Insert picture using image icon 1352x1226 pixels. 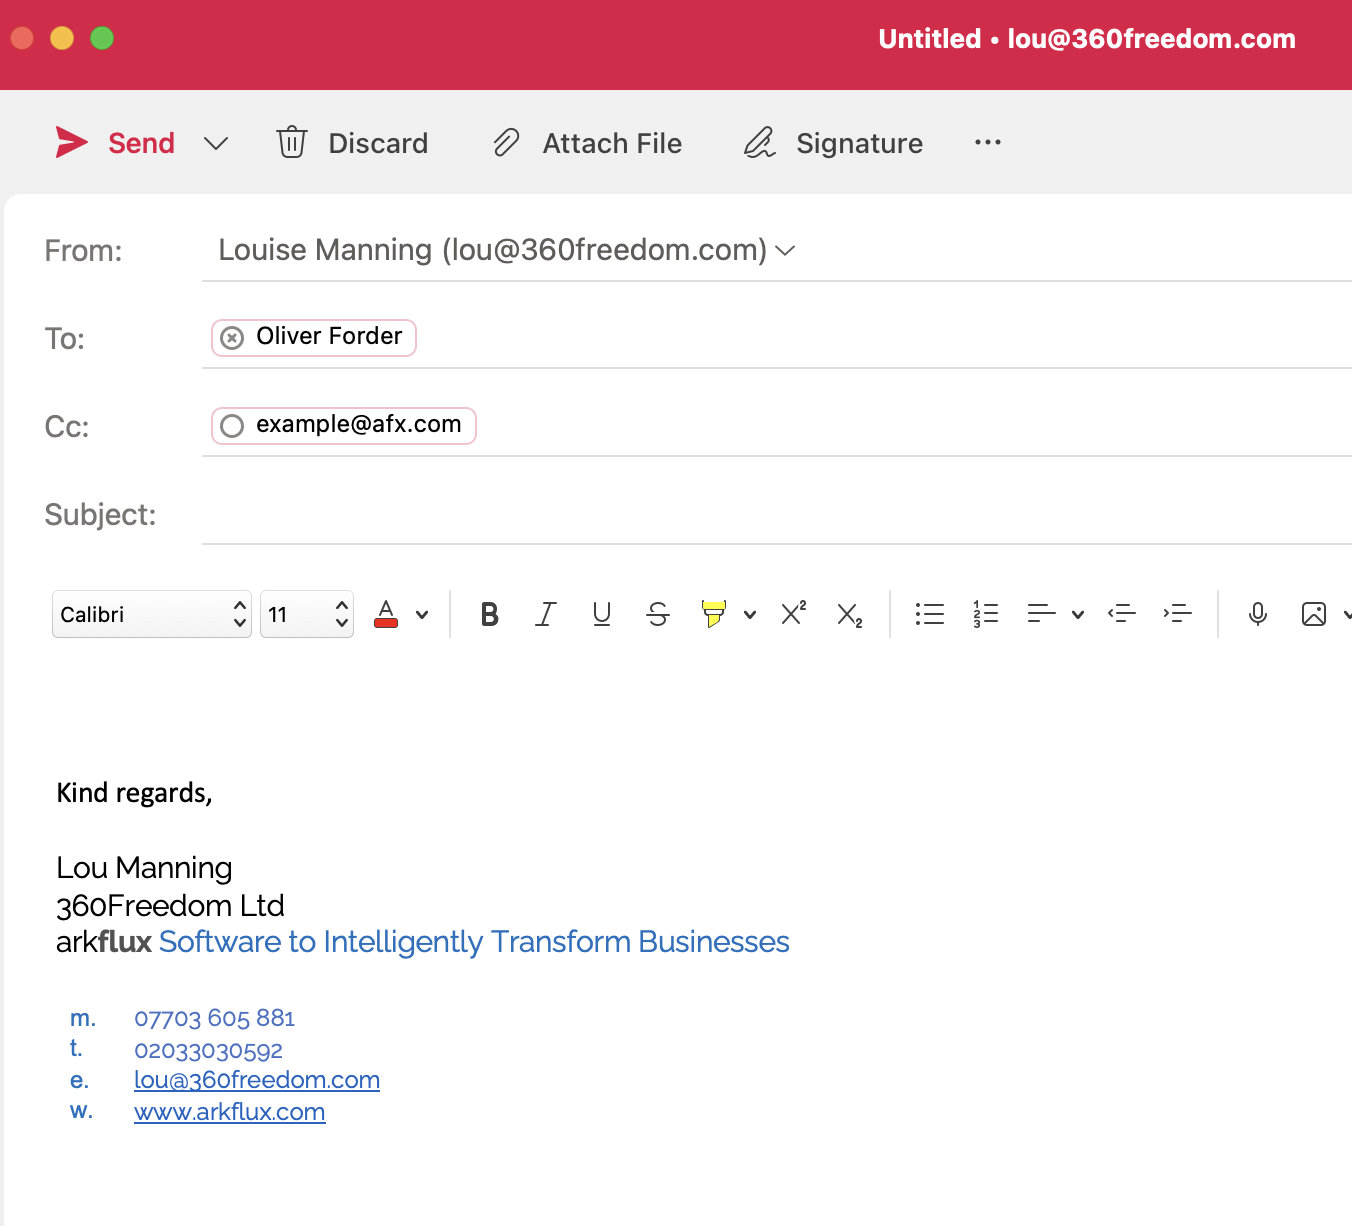click(1313, 614)
